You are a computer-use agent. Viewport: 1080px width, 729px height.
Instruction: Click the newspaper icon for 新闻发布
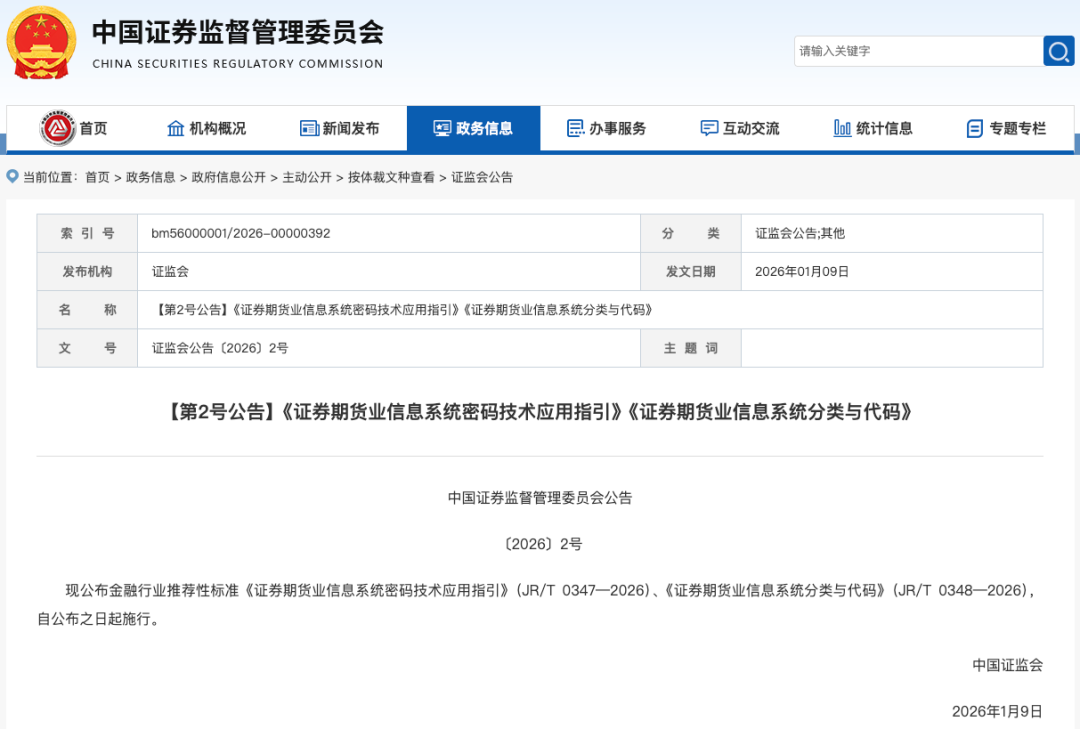tap(309, 128)
